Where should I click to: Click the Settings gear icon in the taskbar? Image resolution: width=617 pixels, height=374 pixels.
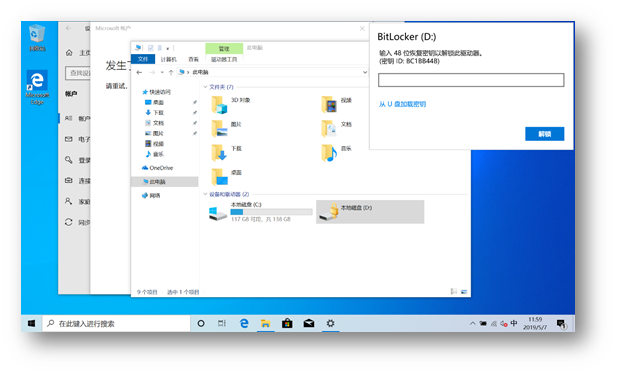point(331,323)
